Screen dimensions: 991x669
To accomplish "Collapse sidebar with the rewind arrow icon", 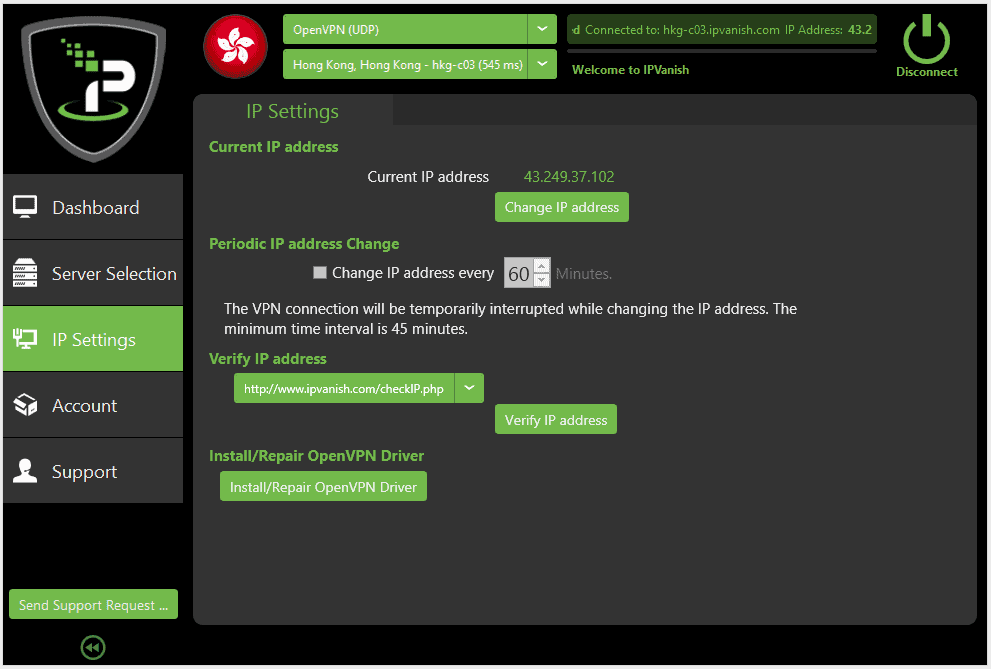I will pos(93,648).
